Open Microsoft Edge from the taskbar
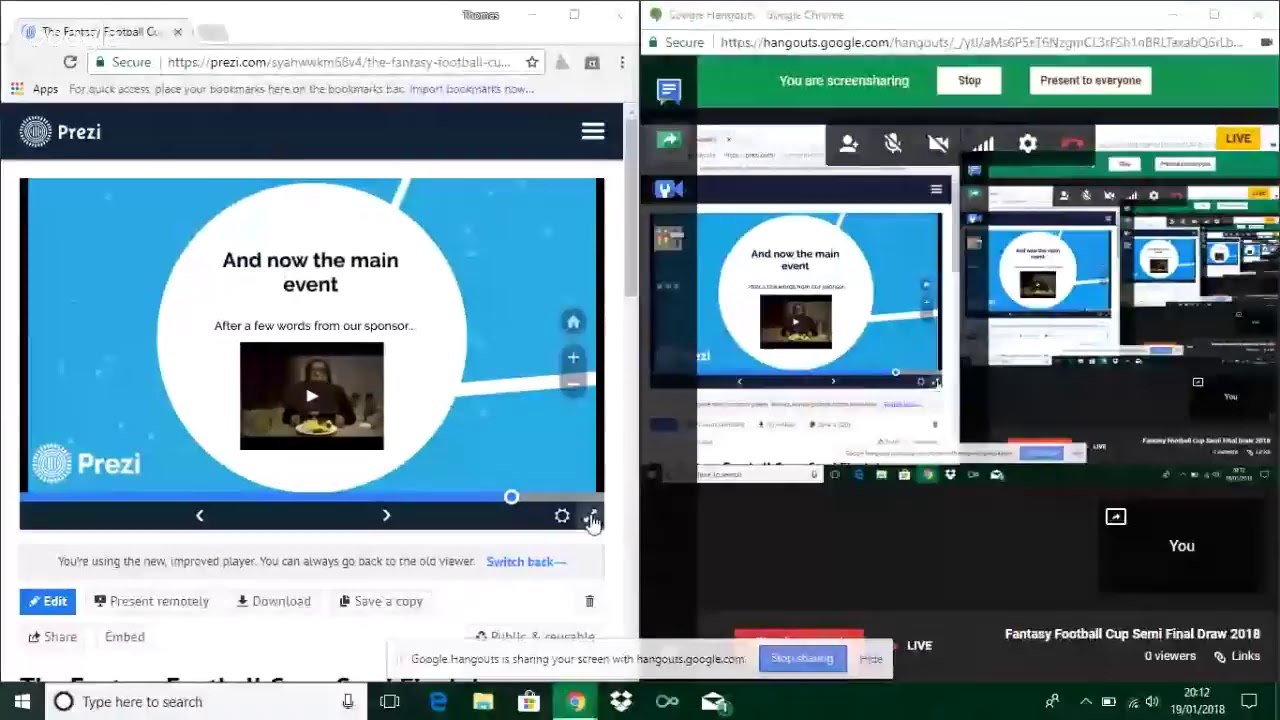This screenshot has width=1280, height=720. point(438,702)
